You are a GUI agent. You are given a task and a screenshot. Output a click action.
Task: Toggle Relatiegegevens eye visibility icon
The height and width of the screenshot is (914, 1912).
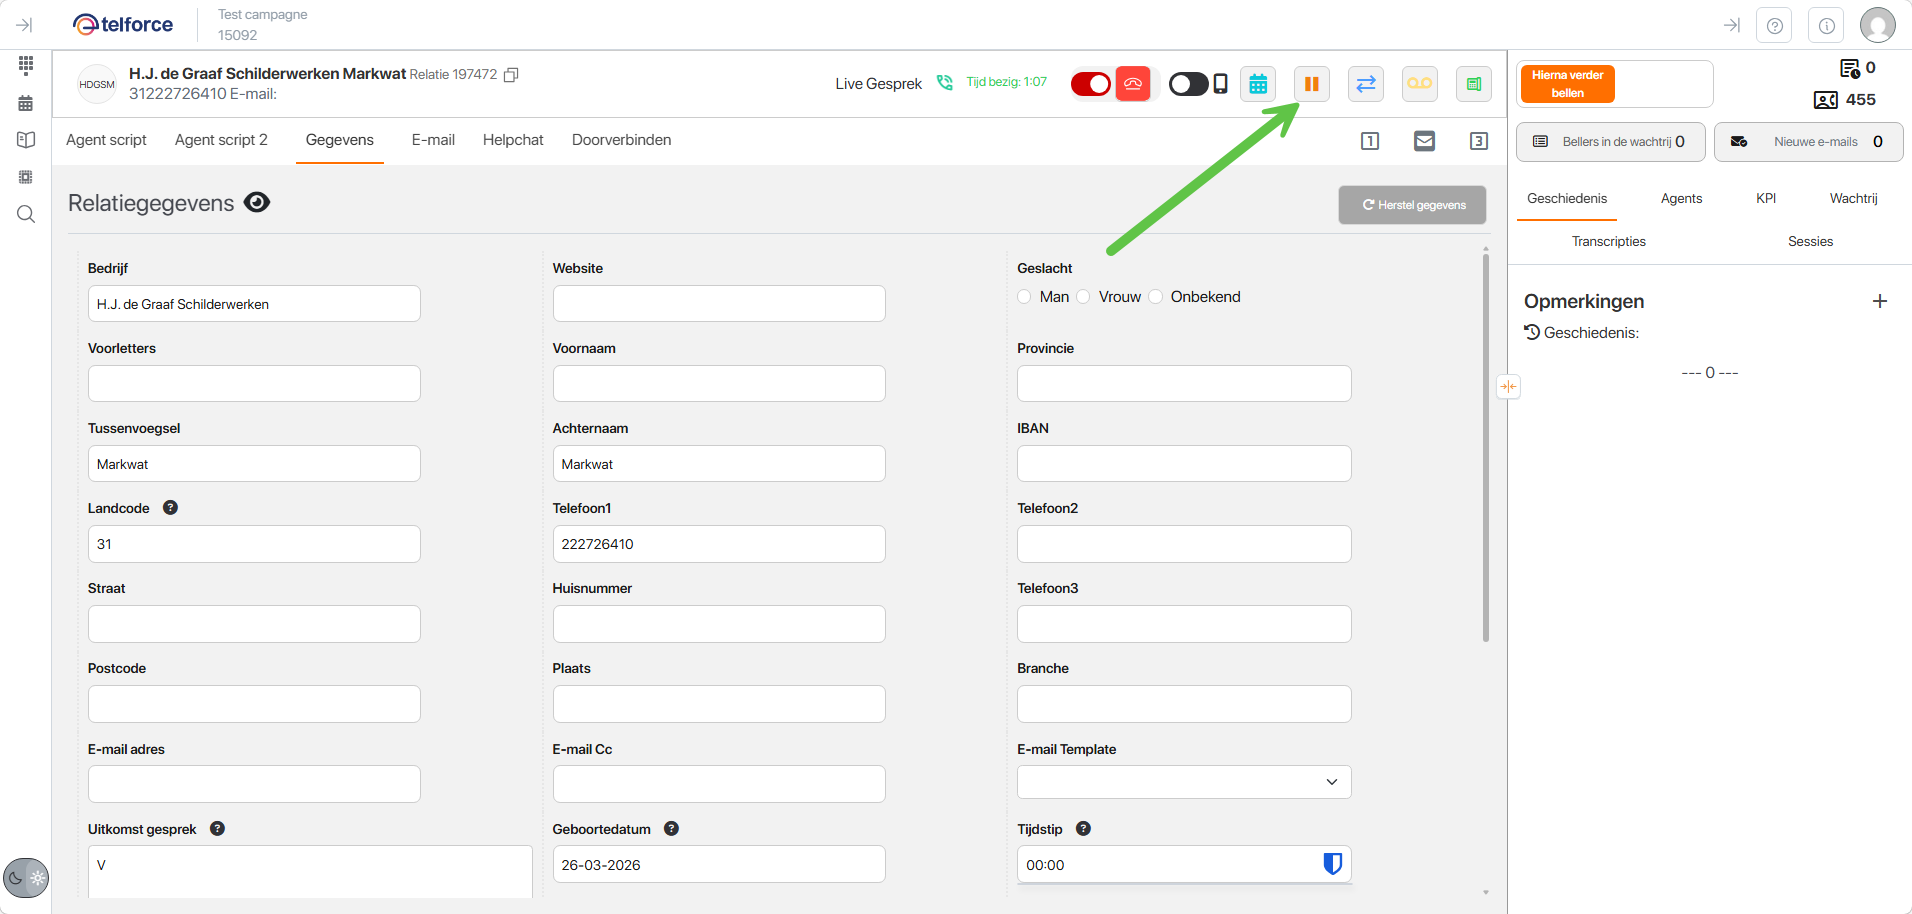pyautogui.click(x=257, y=203)
